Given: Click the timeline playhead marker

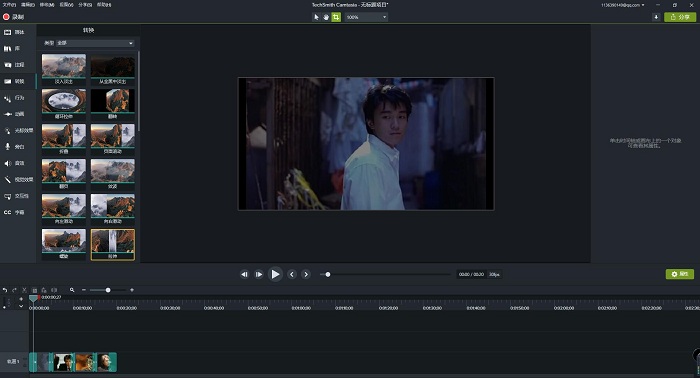Looking at the screenshot, I should tap(33, 298).
